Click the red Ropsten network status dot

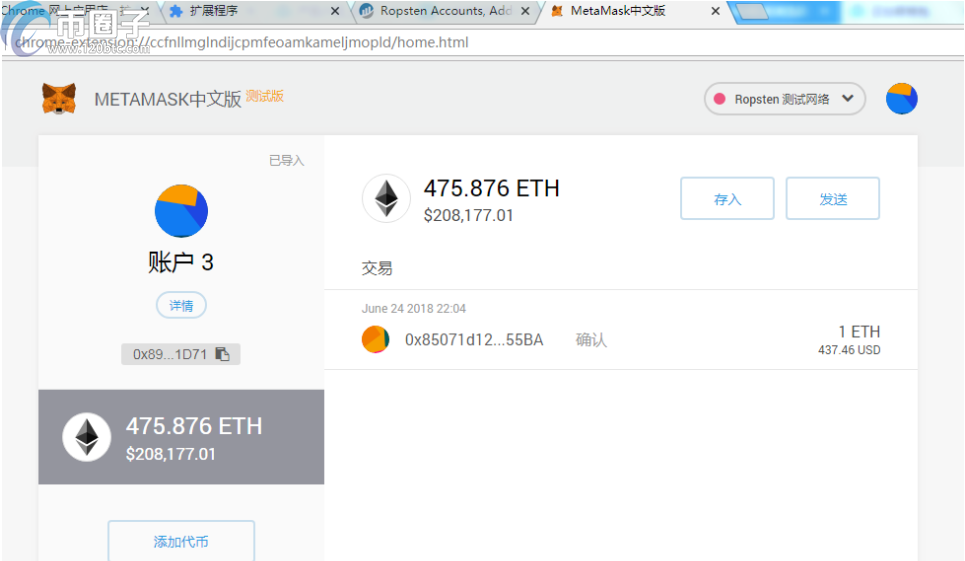point(719,99)
